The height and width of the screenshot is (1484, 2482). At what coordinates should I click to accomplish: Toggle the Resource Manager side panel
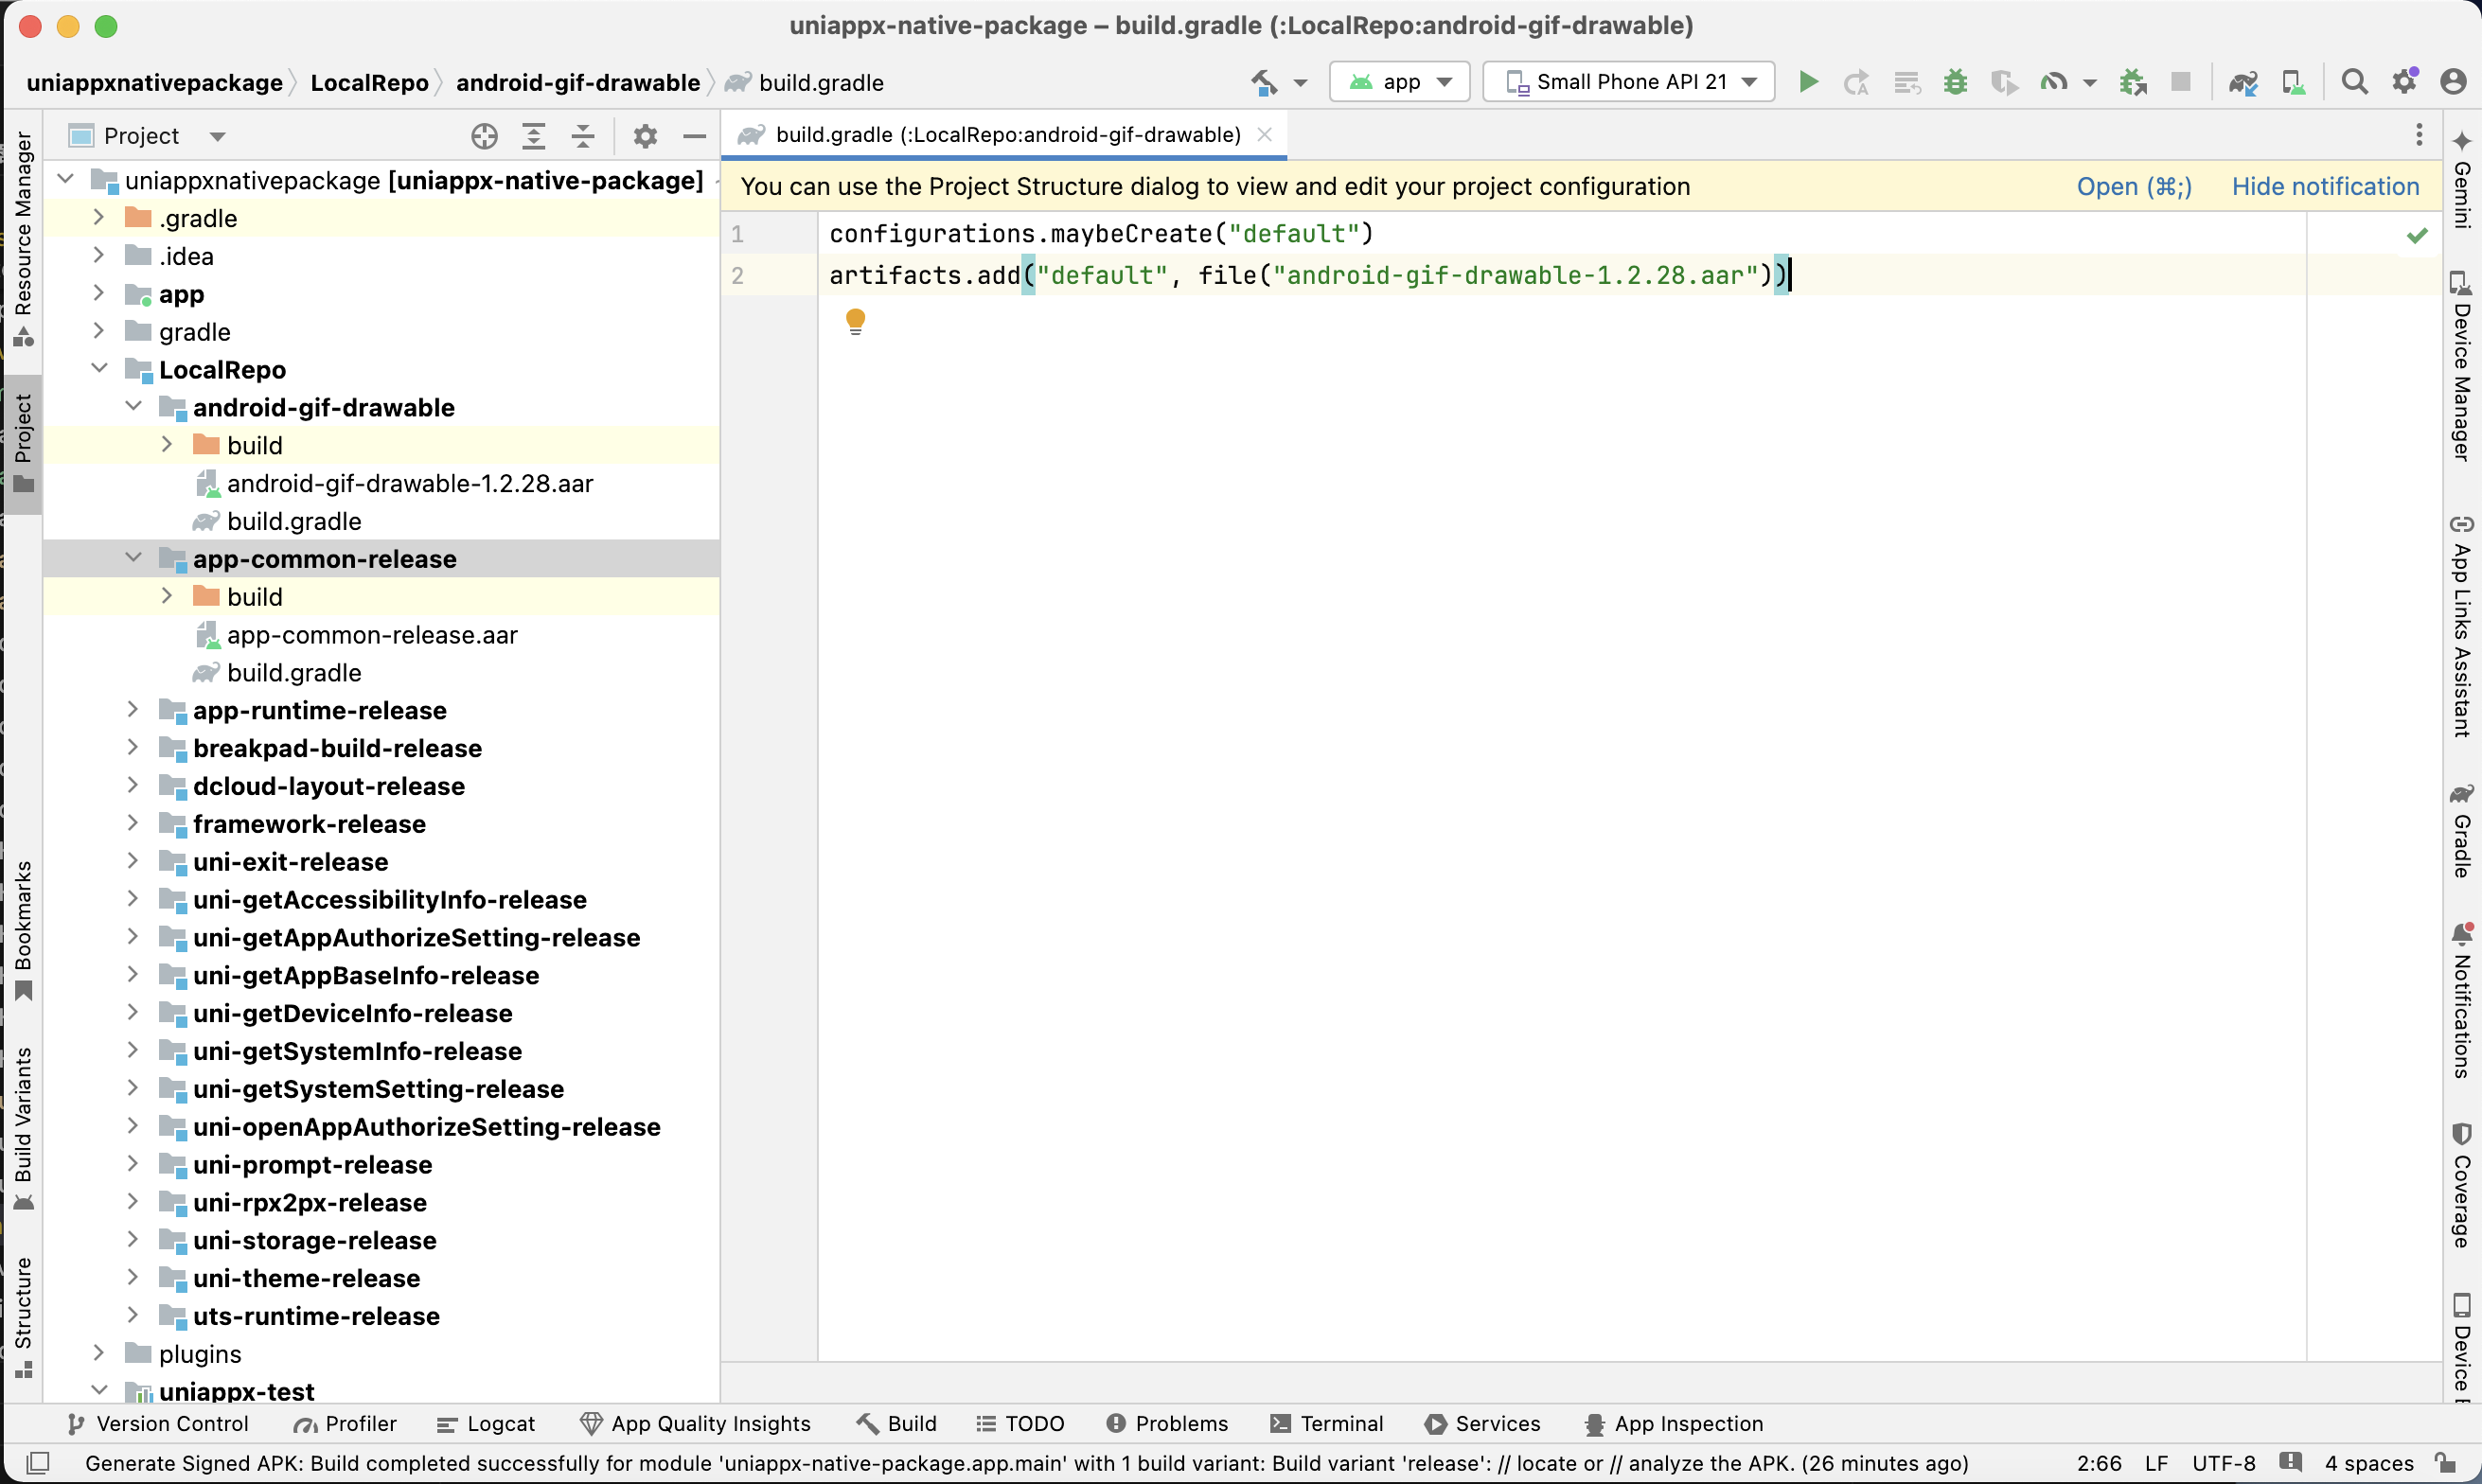point(23,239)
